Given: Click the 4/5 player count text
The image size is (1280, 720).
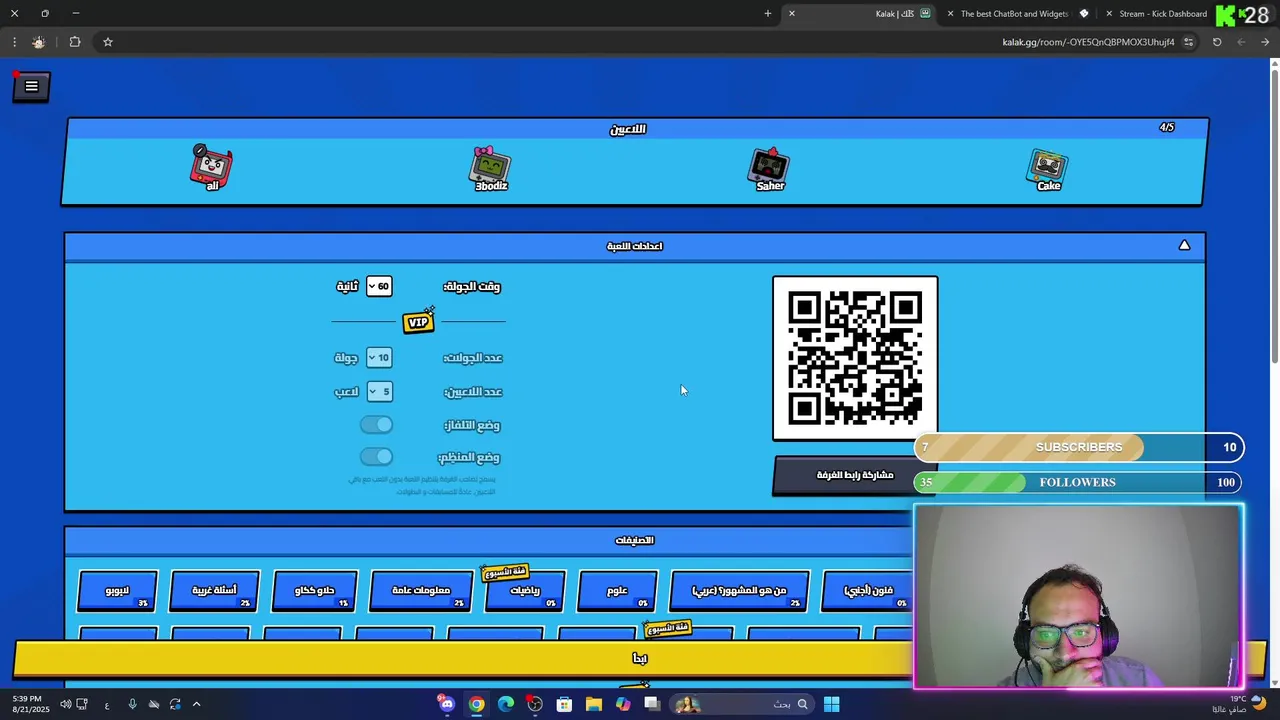Looking at the screenshot, I should coord(1167,128).
